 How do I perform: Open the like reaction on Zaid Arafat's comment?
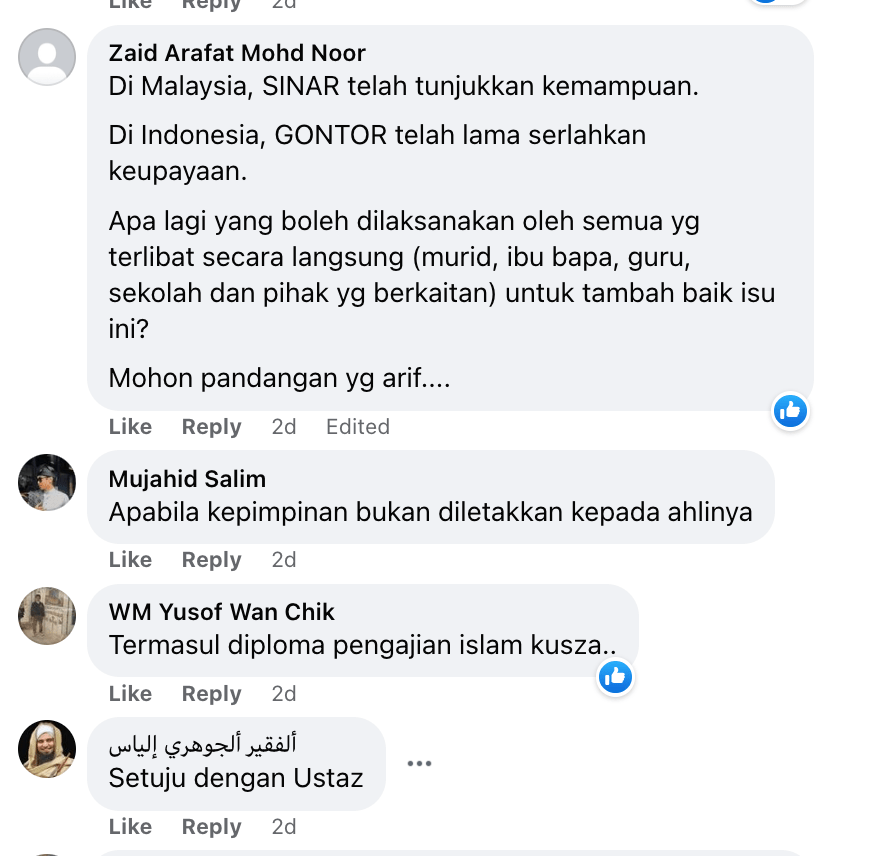(x=790, y=411)
